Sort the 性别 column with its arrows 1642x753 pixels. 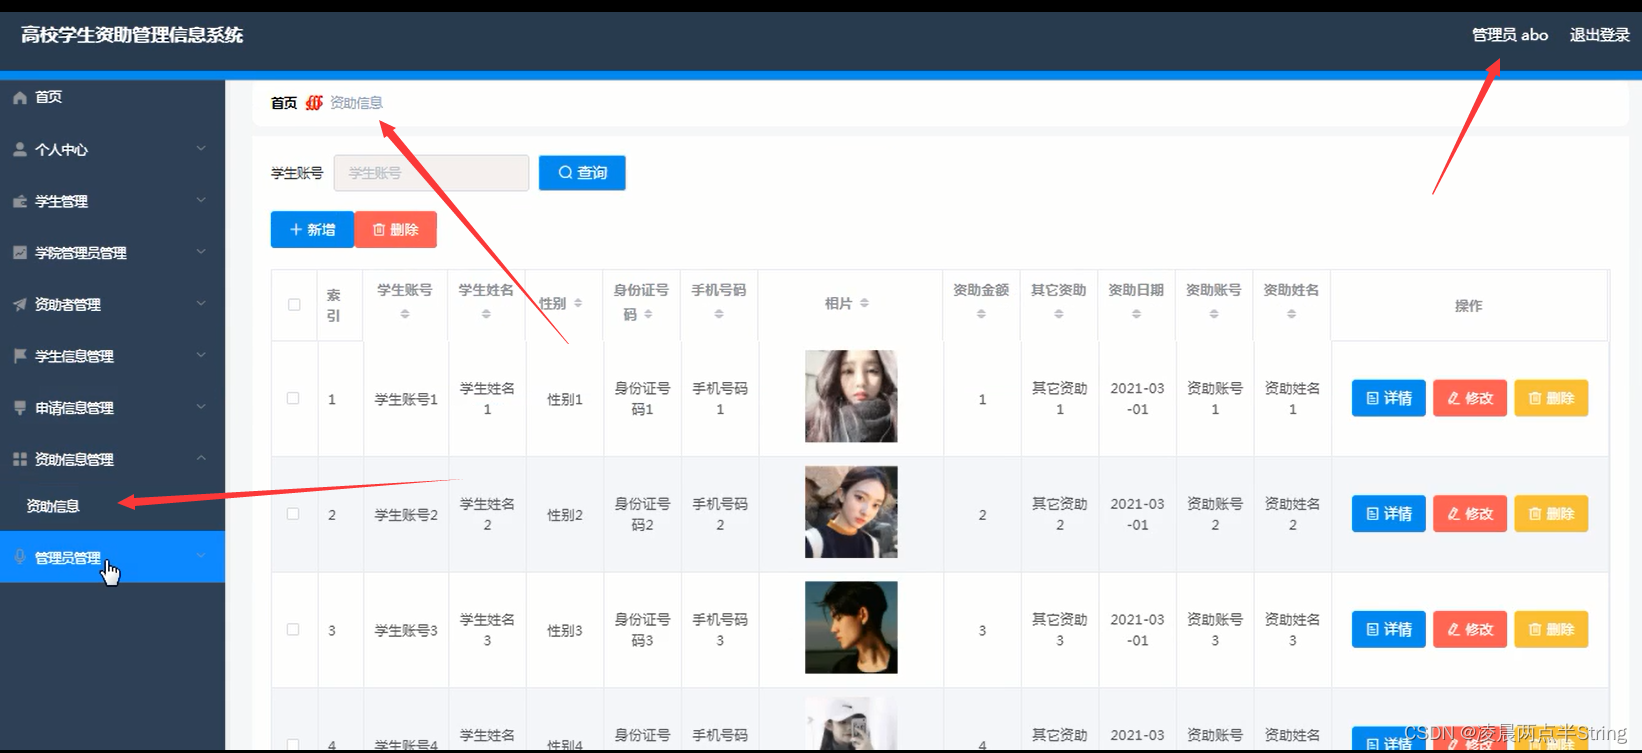(578, 303)
